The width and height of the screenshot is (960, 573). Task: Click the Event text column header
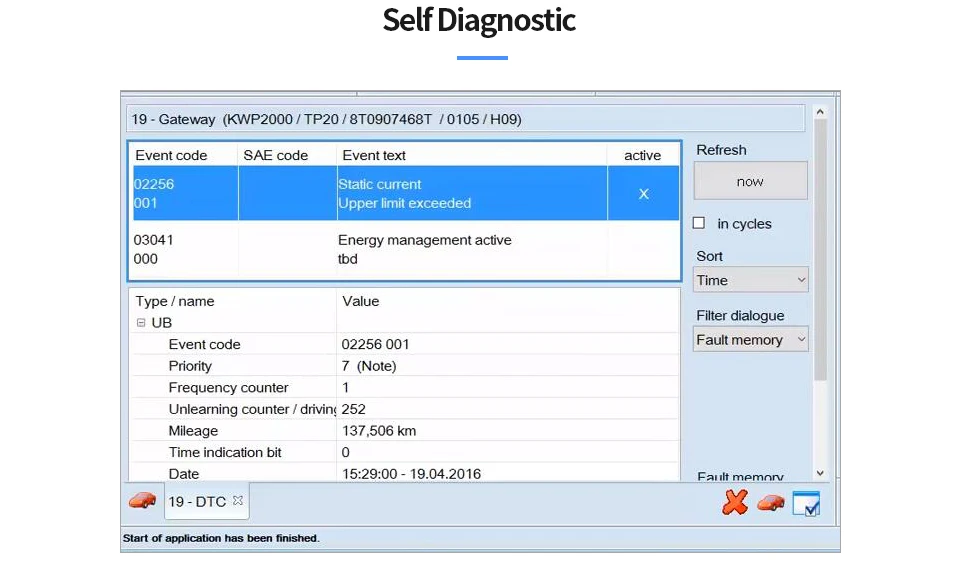[373, 155]
